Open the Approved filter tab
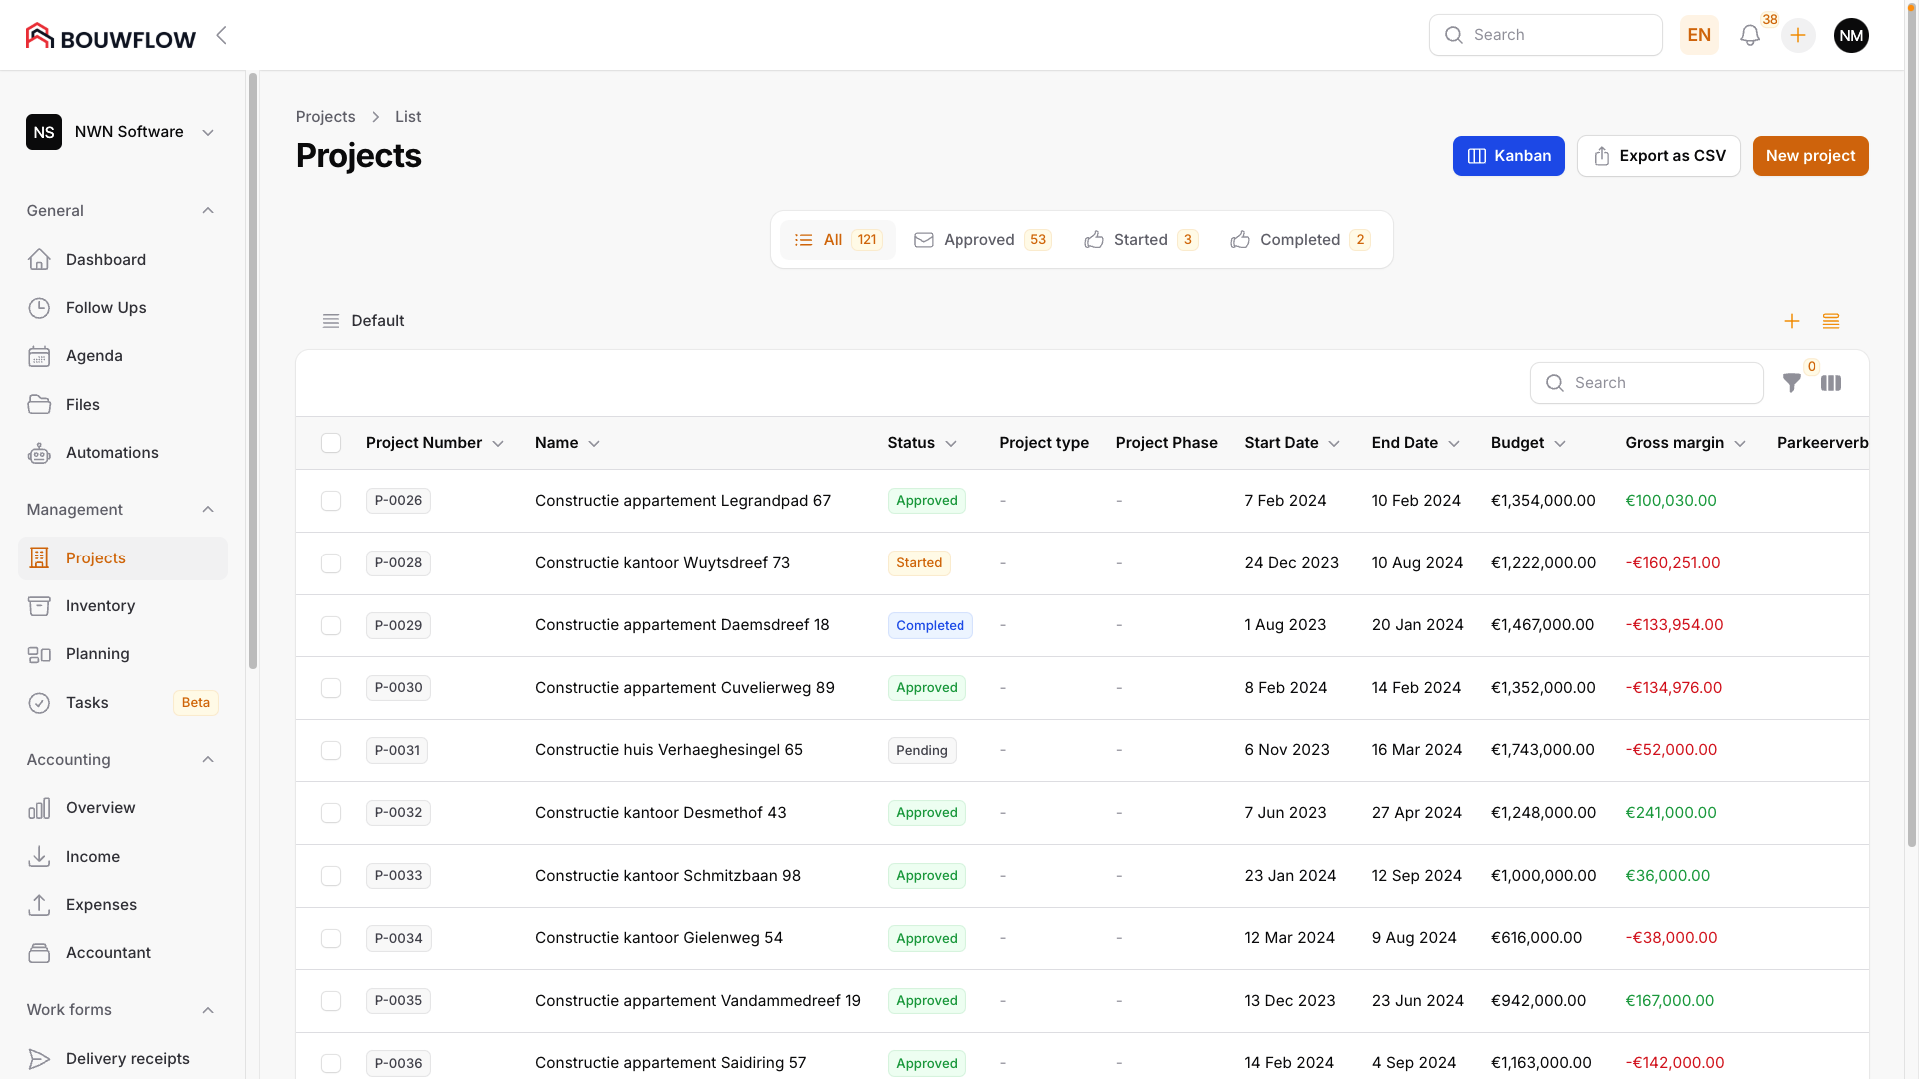 tap(980, 240)
